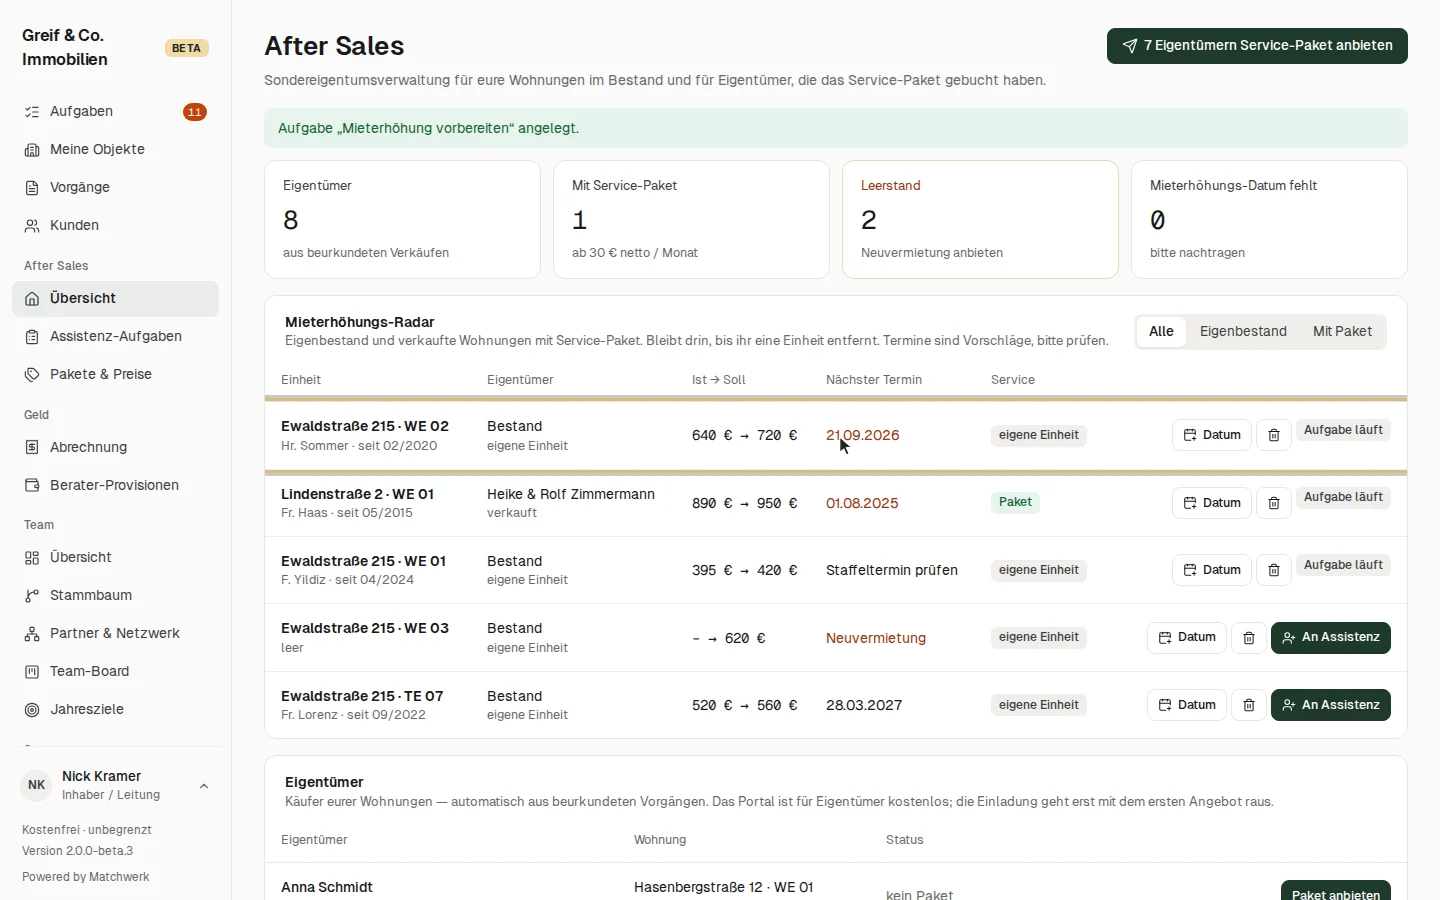
Task: Click Staffeltermin prüfen text
Action: point(892,570)
